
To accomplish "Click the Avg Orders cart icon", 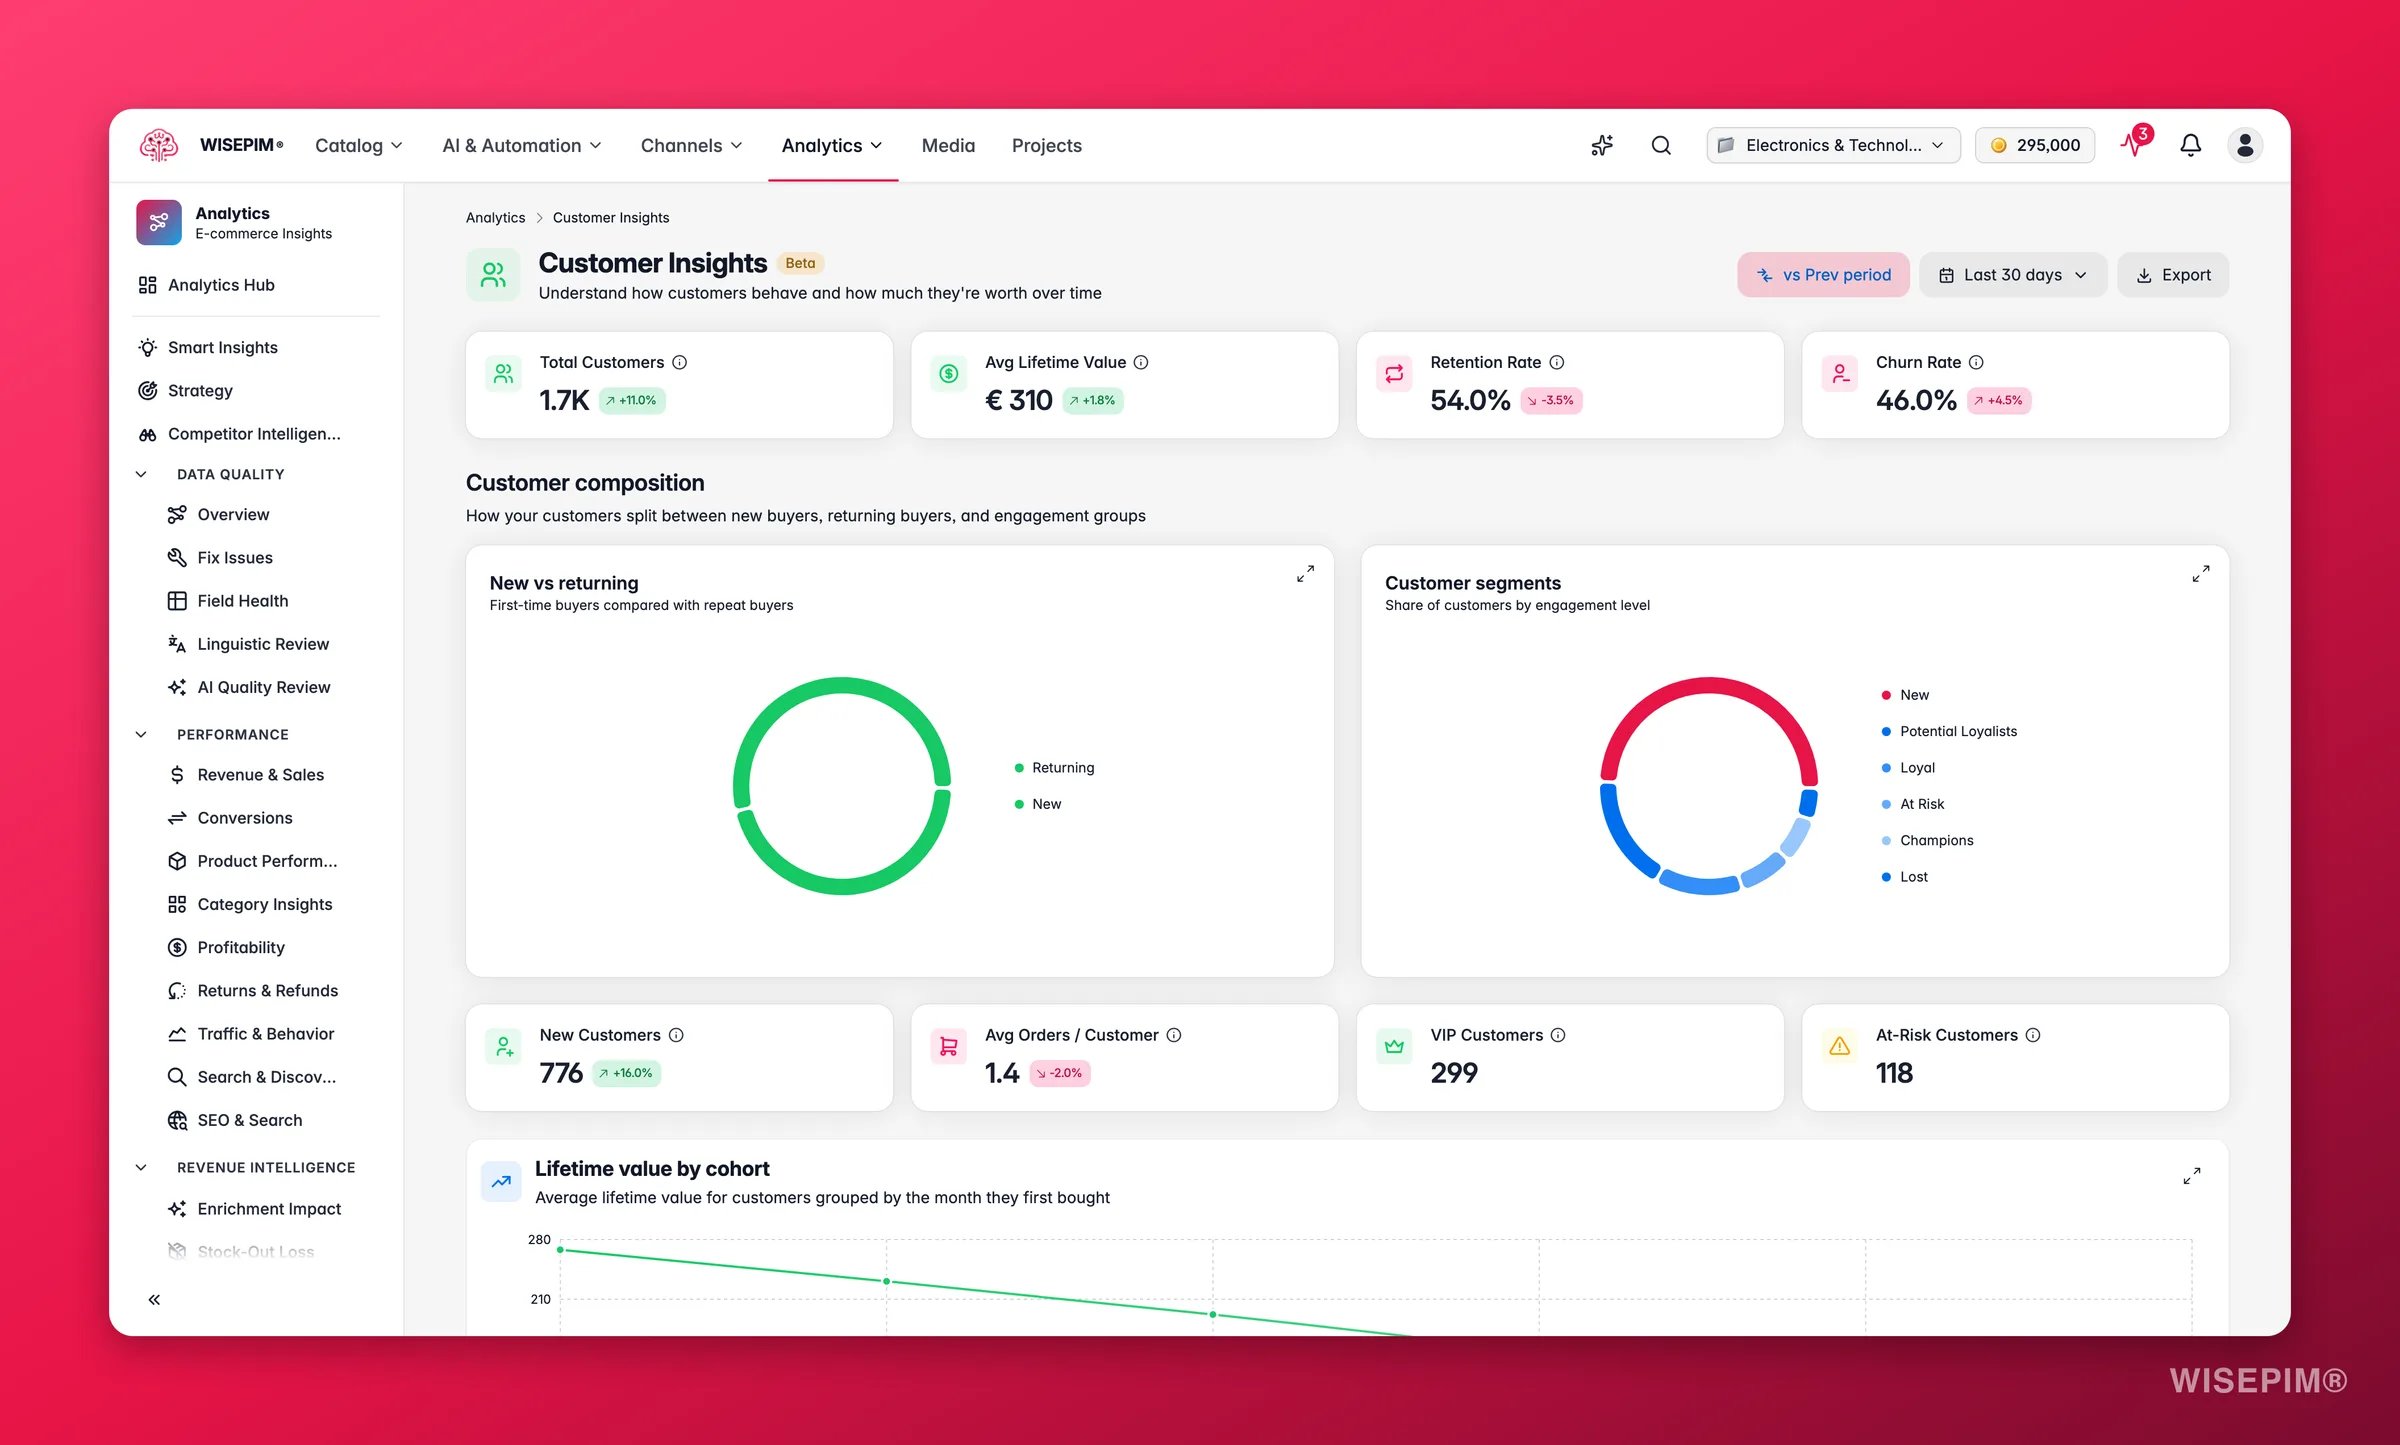I will pos(948,1046).
